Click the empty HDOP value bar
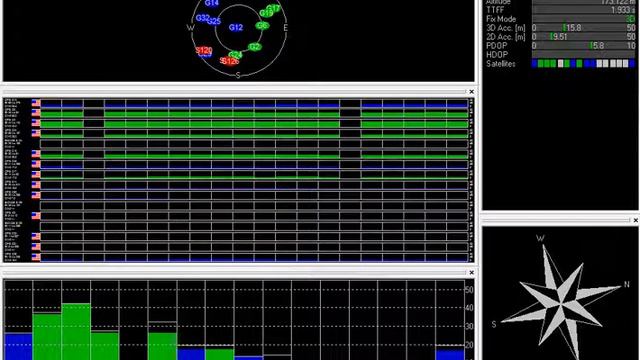This screenshot has height=360, width=640. coord(584,55)
